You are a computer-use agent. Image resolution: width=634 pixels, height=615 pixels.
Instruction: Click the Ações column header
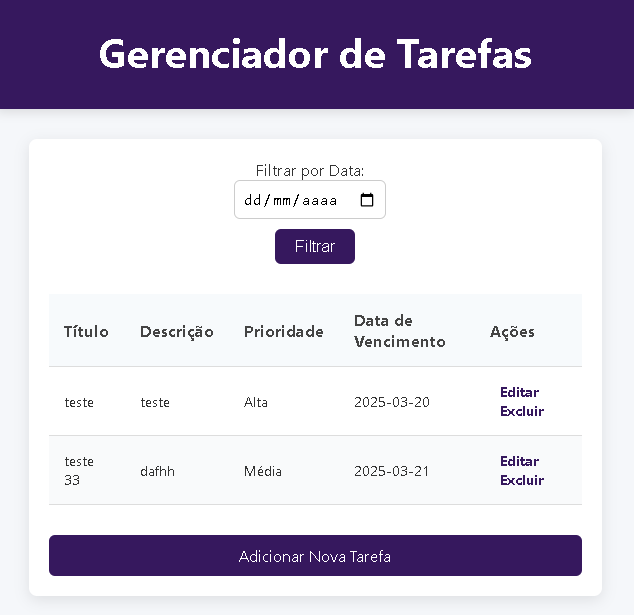coord(512,331)
